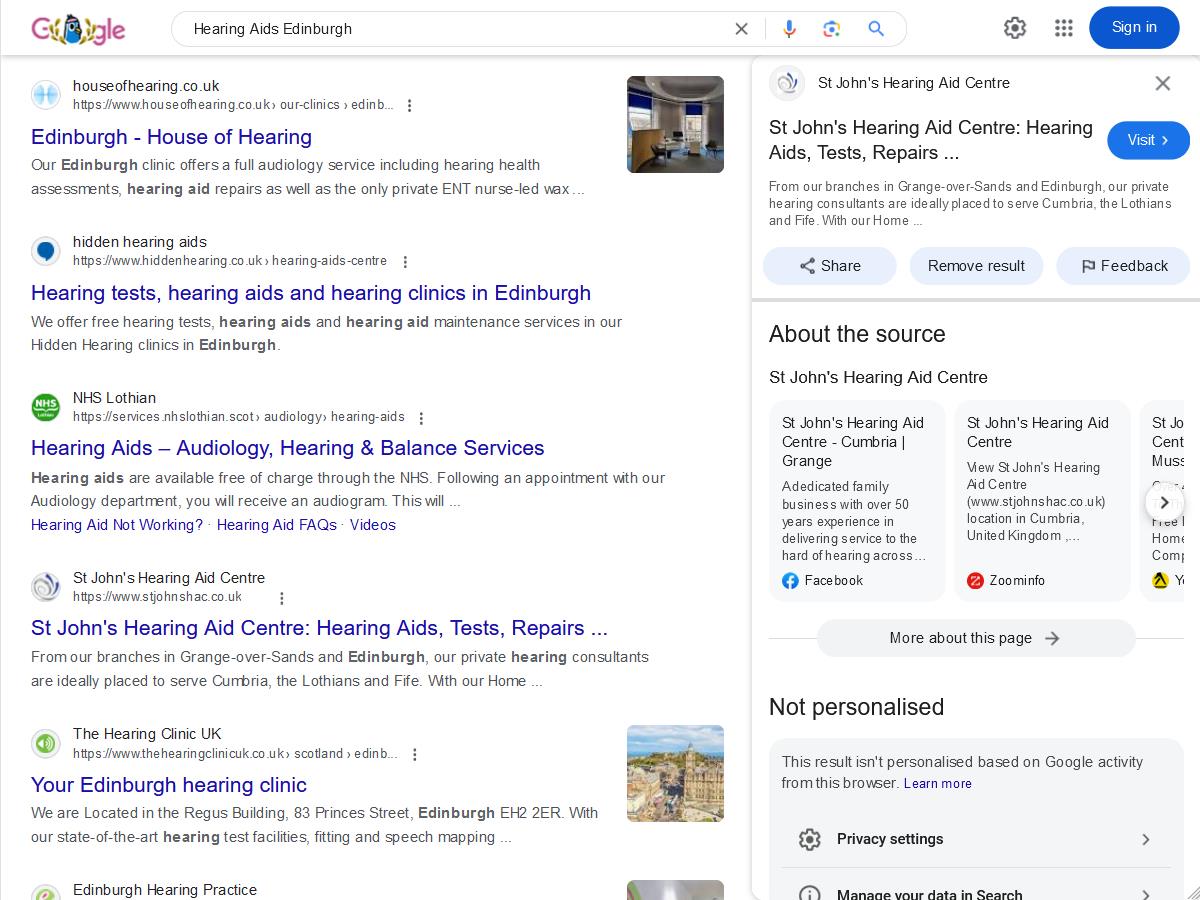The image size is (1200, 900).
Task: Clear the search box text
Action: (741, 29)
